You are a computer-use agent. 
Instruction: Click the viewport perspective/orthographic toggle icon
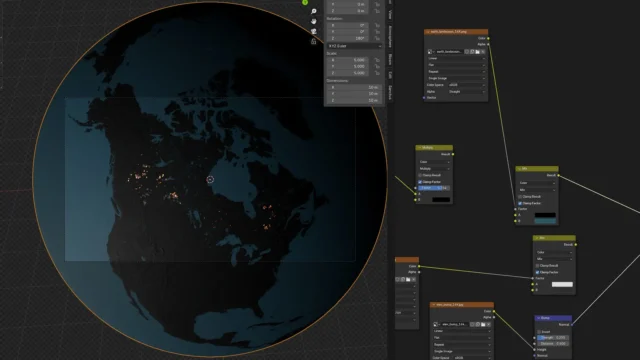pos(313,41)
